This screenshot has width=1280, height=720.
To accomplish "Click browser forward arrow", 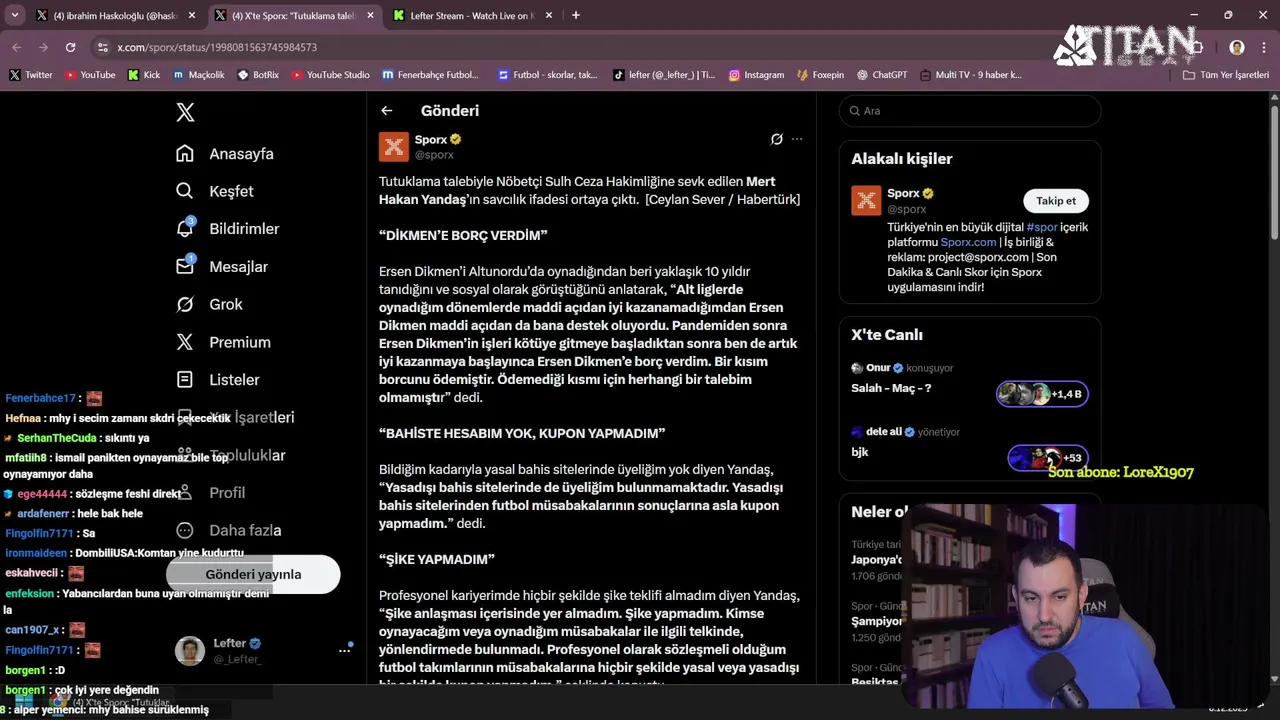I will [x=43, y=47].
